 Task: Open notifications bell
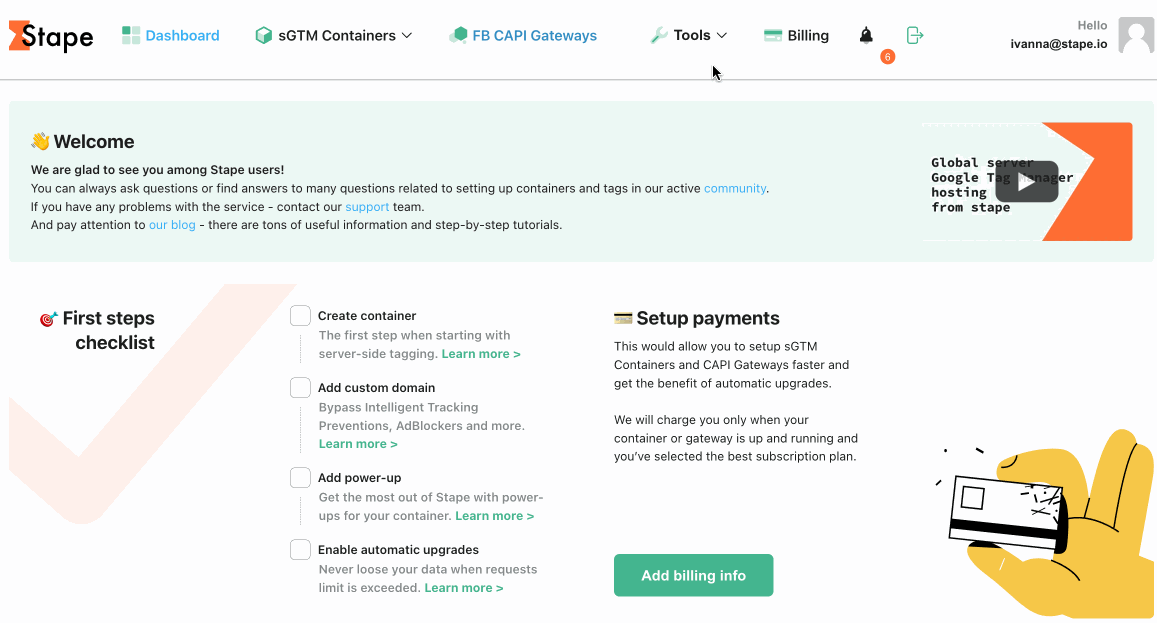pyautogui.click(x=866, y=35)
